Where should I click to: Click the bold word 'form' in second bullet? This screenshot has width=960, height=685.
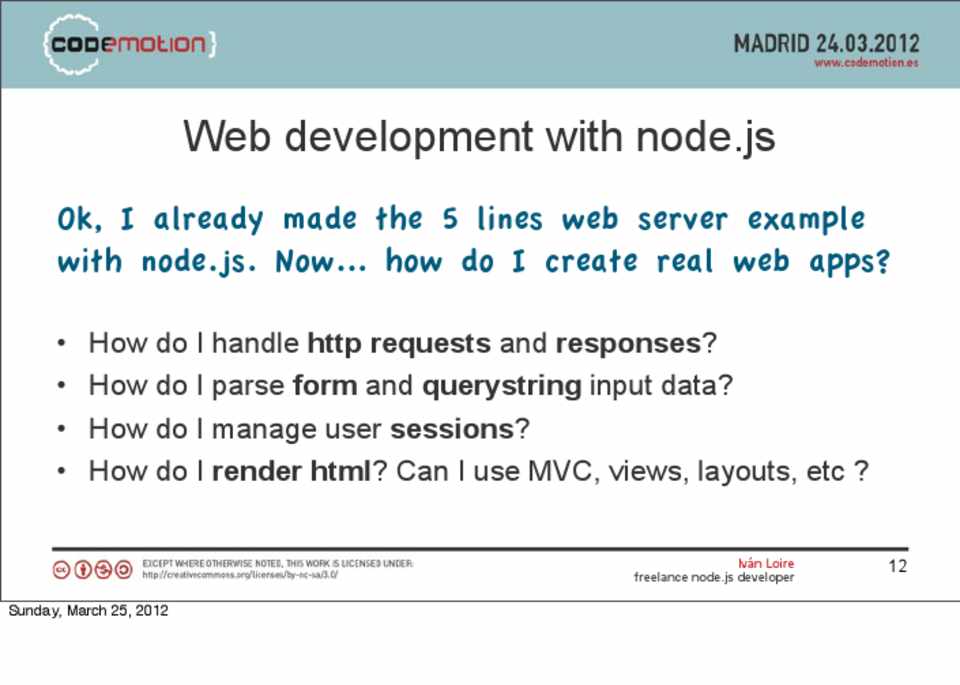[x=325, y=385]
